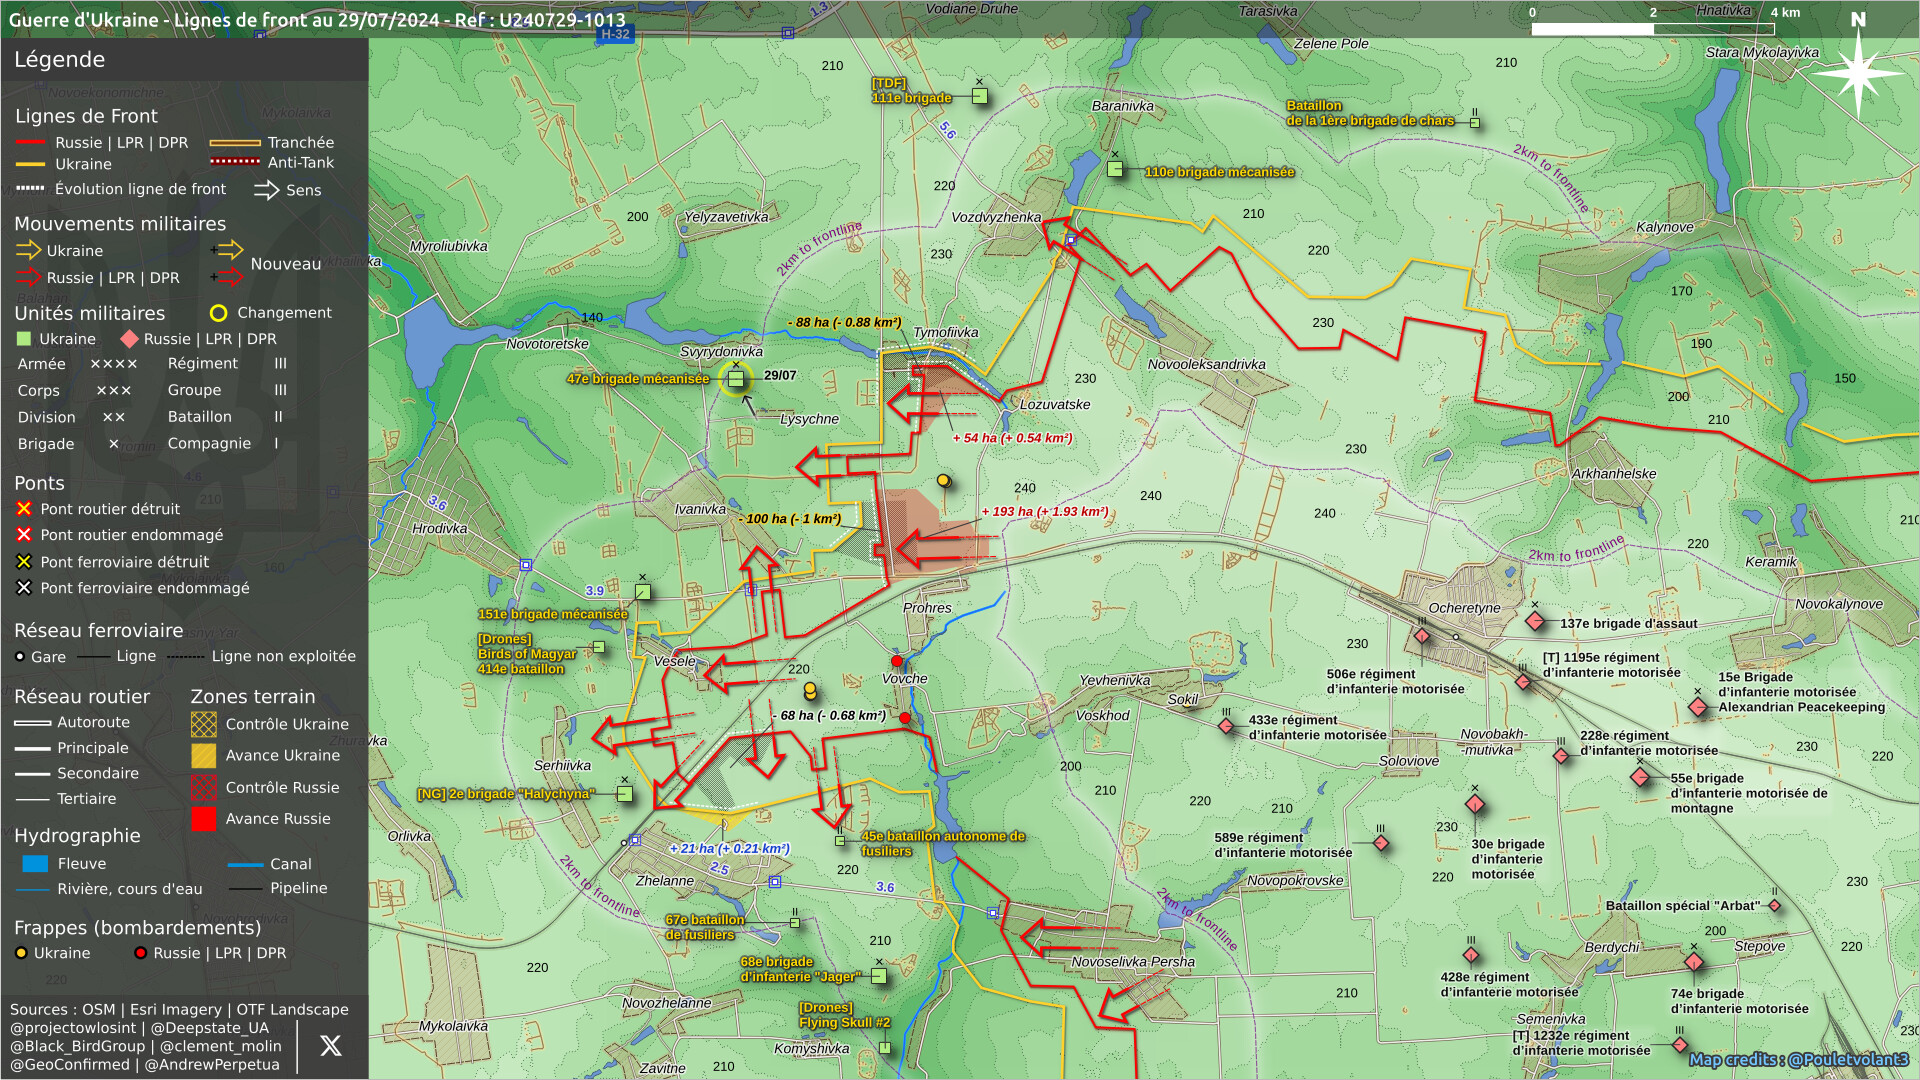The height and width of the screenshot is (1080, 1920).
Task: Click the Ocheretyne railway station marker
Action: click(x=1456, y=637)
